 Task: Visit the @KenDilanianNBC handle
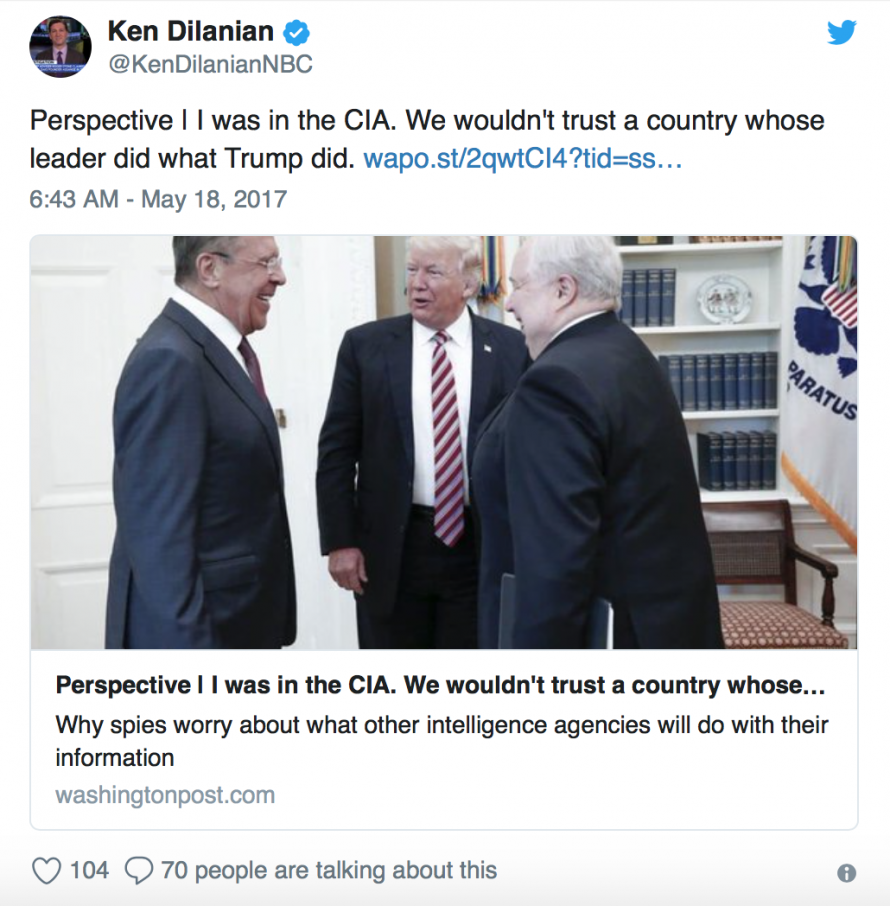point(211,64)
